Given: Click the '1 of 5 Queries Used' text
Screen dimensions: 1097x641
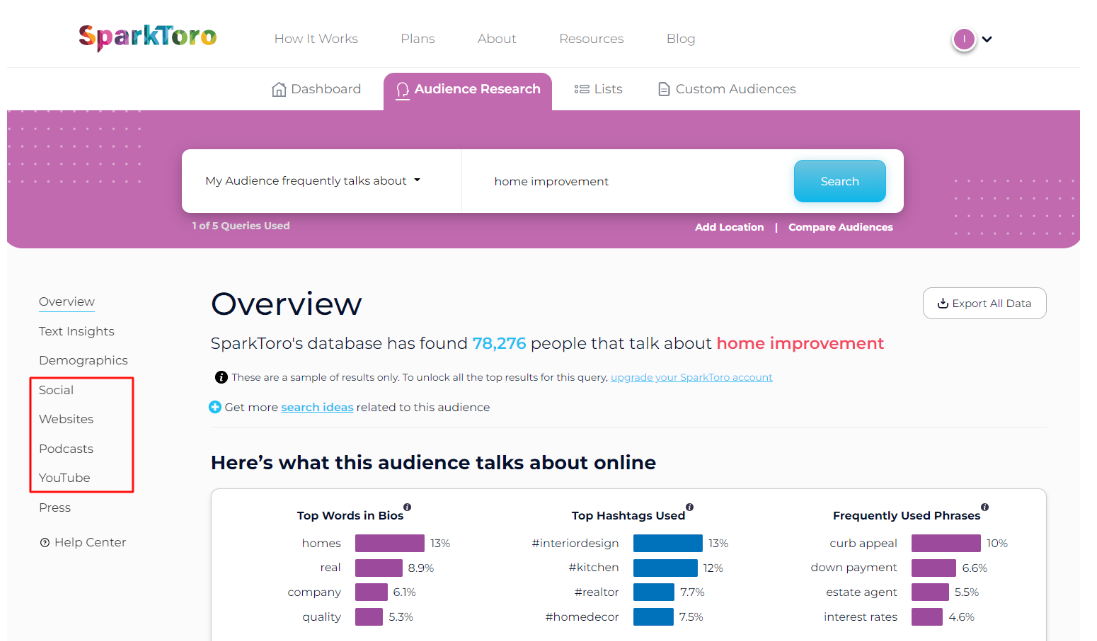Looking at the screenshot, I should pos(241,225).
